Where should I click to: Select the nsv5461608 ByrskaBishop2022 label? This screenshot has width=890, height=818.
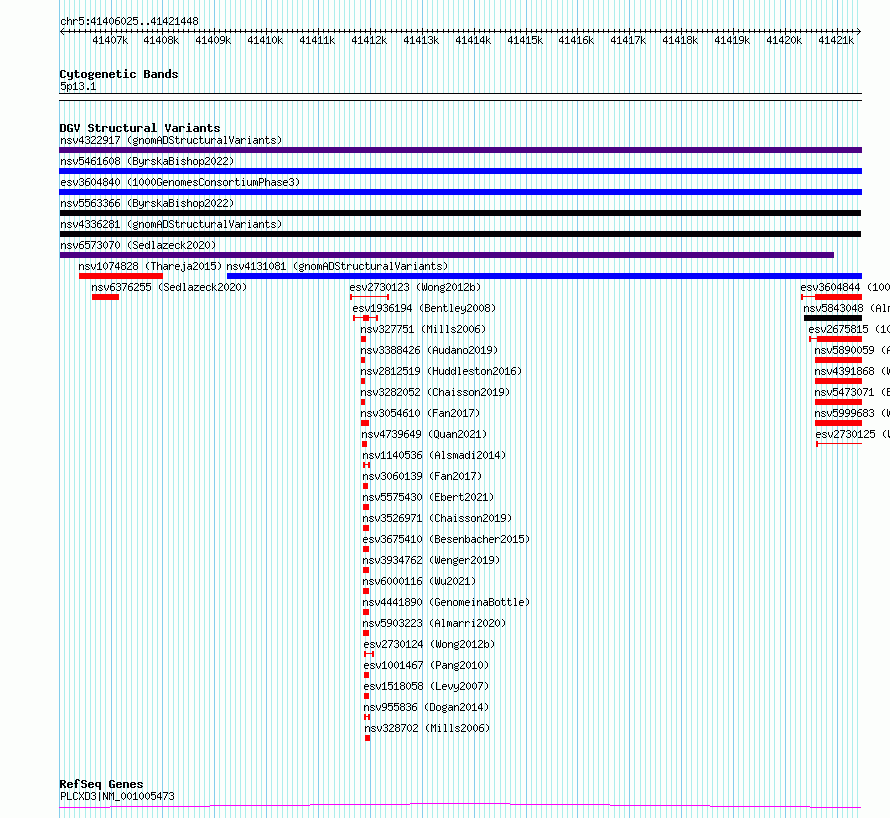(147, 161)
